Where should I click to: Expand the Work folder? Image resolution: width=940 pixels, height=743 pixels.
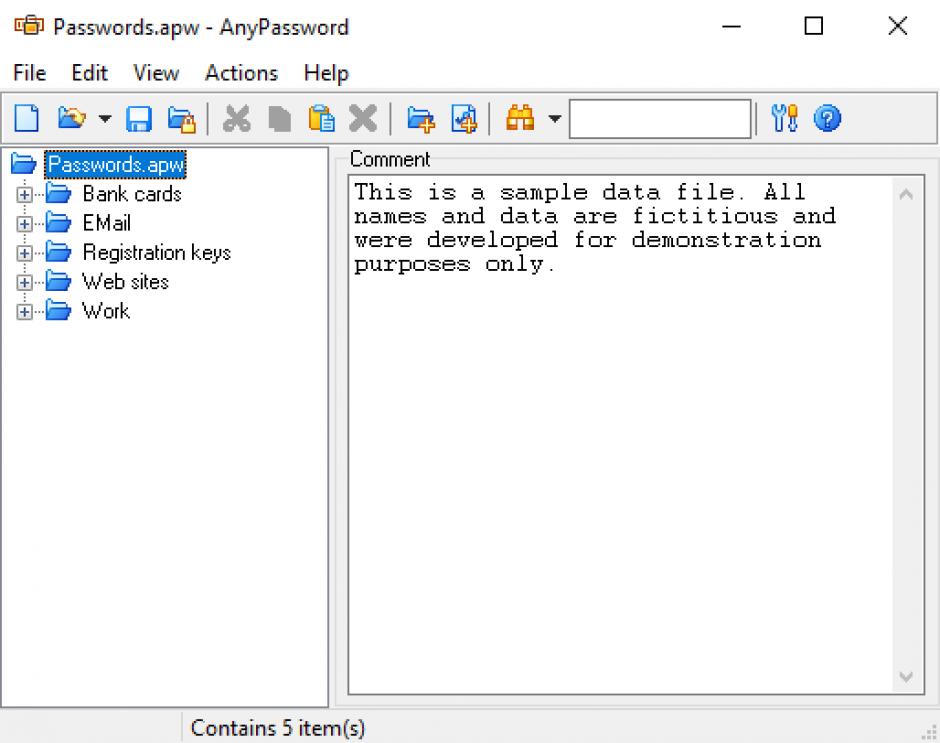coord(25,312)
